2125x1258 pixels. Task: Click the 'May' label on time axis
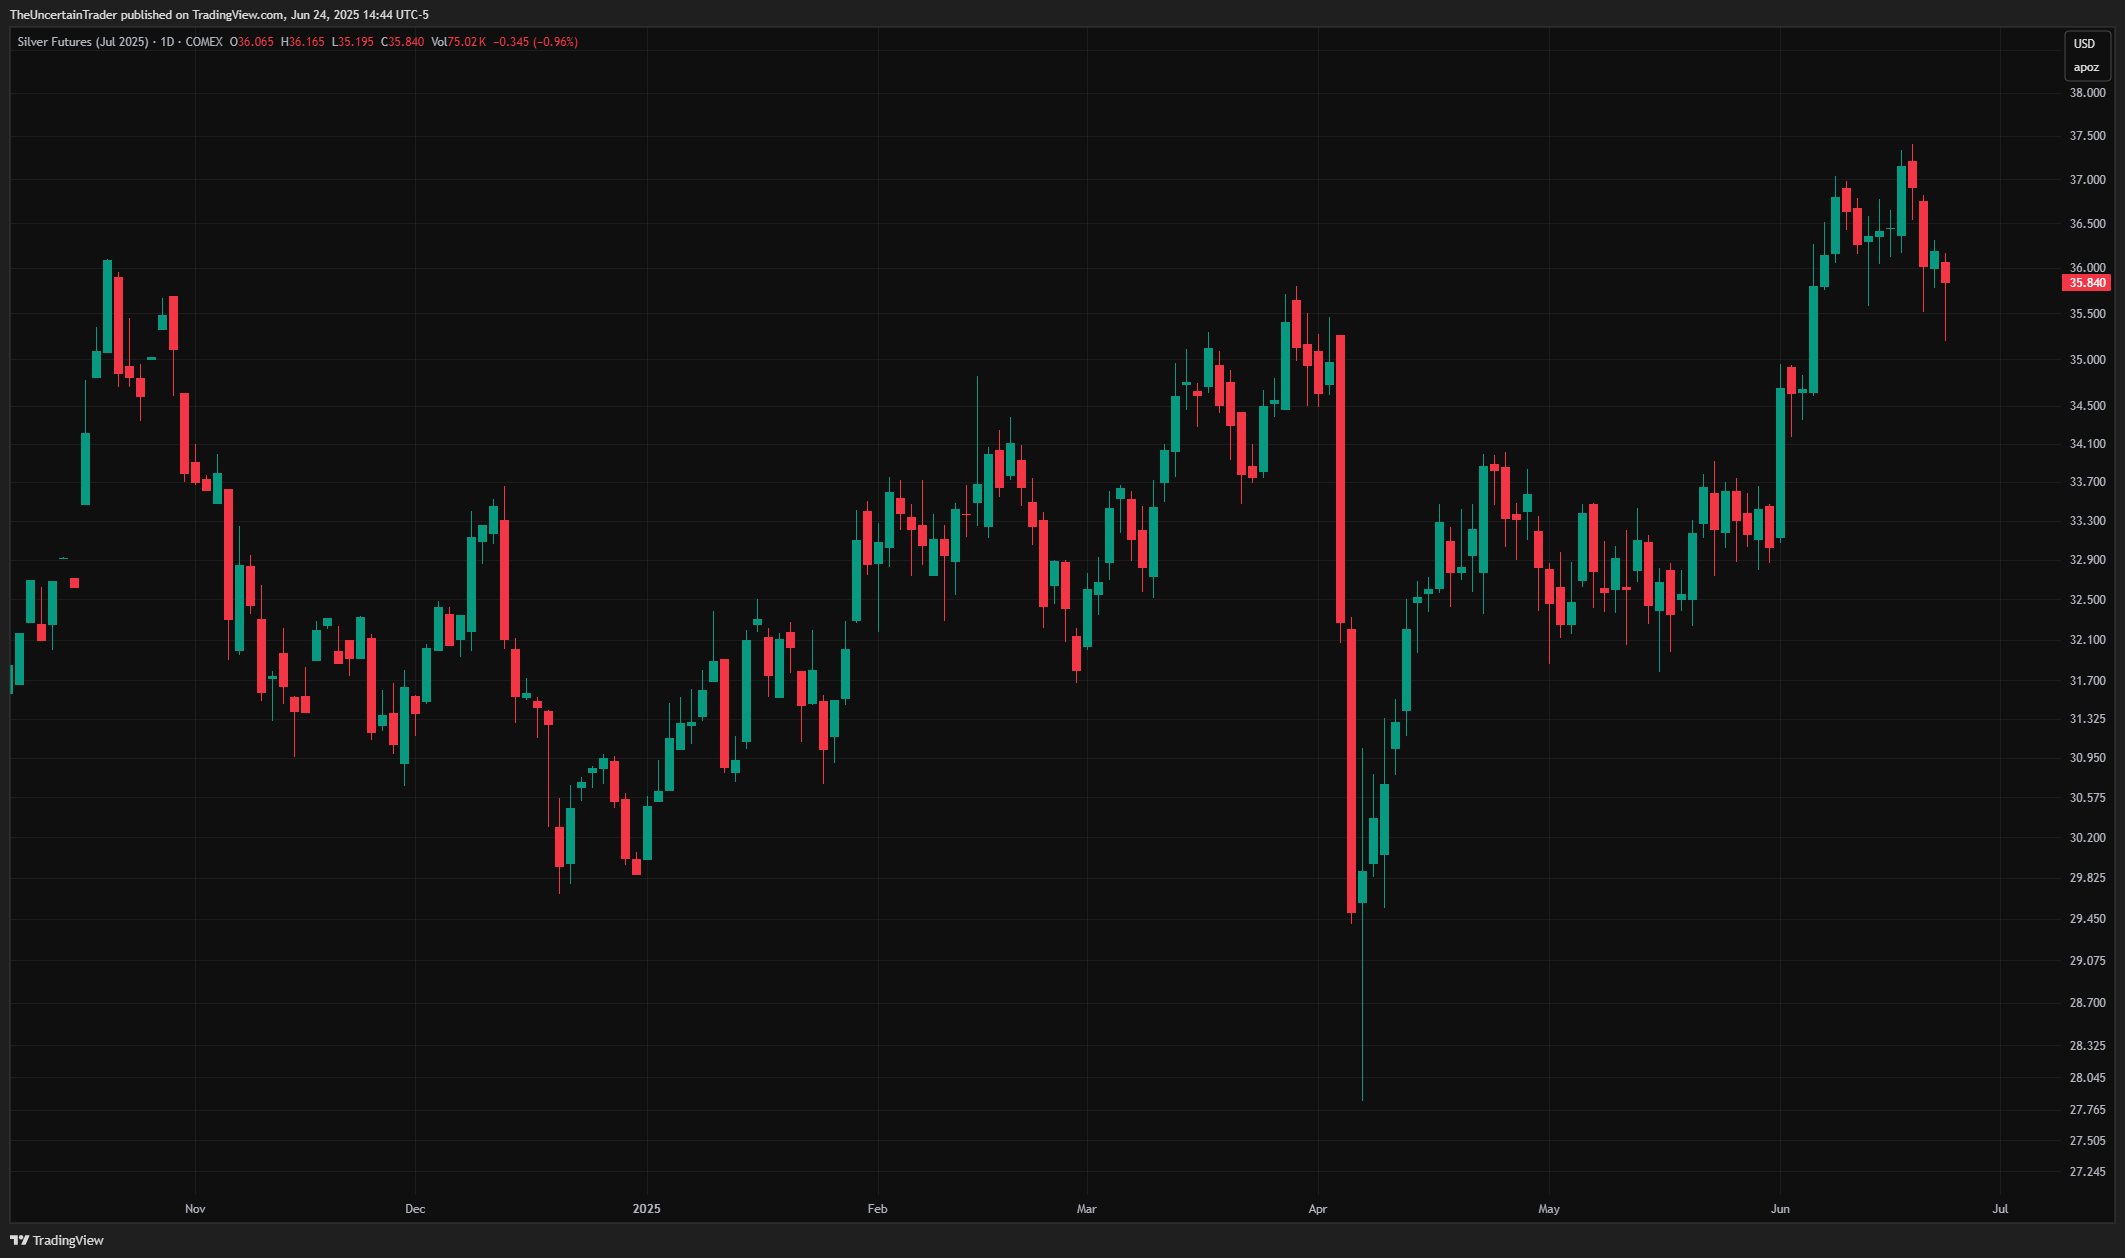tap(1549, 1209)
